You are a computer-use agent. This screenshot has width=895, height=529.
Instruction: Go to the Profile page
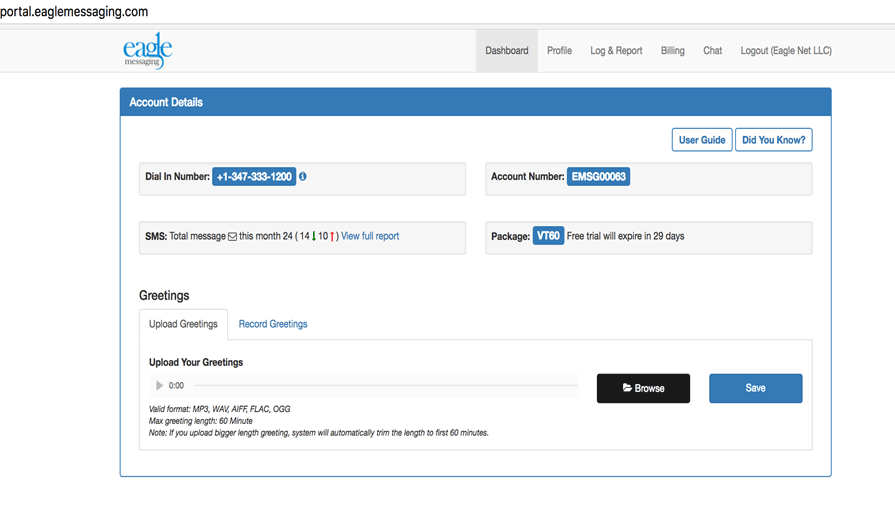pyautogui.click(x=559, y=51)
